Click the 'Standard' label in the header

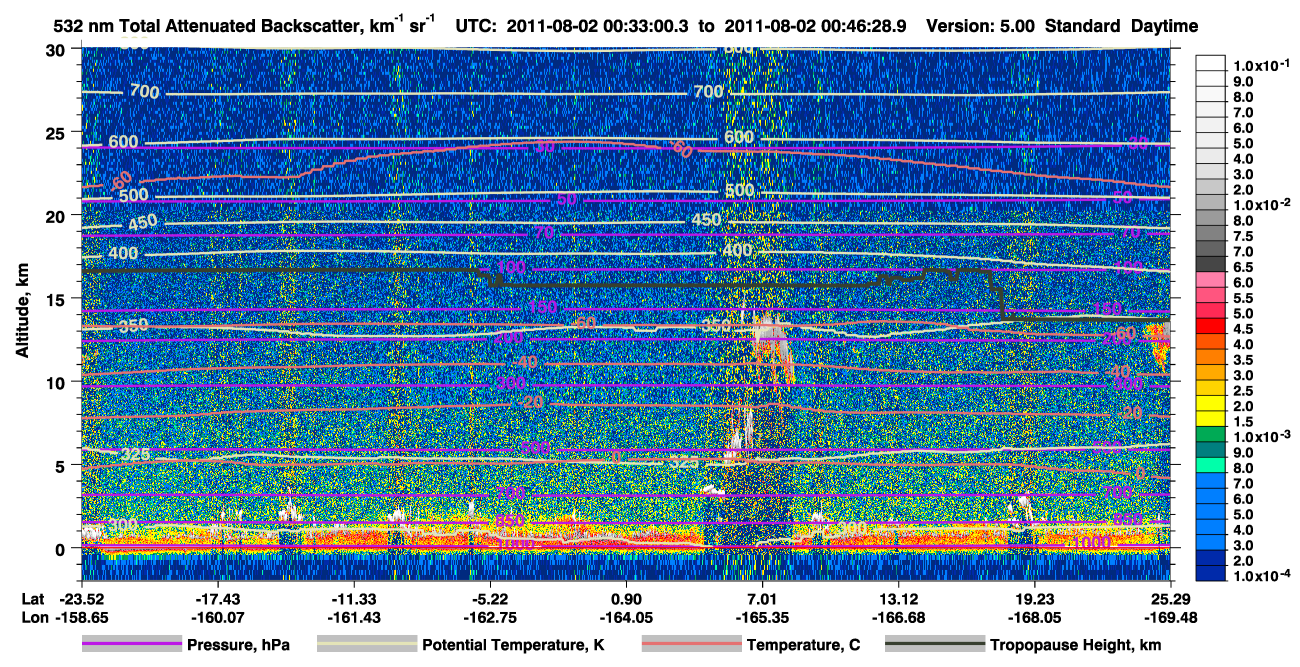[x=1084, y=26]
